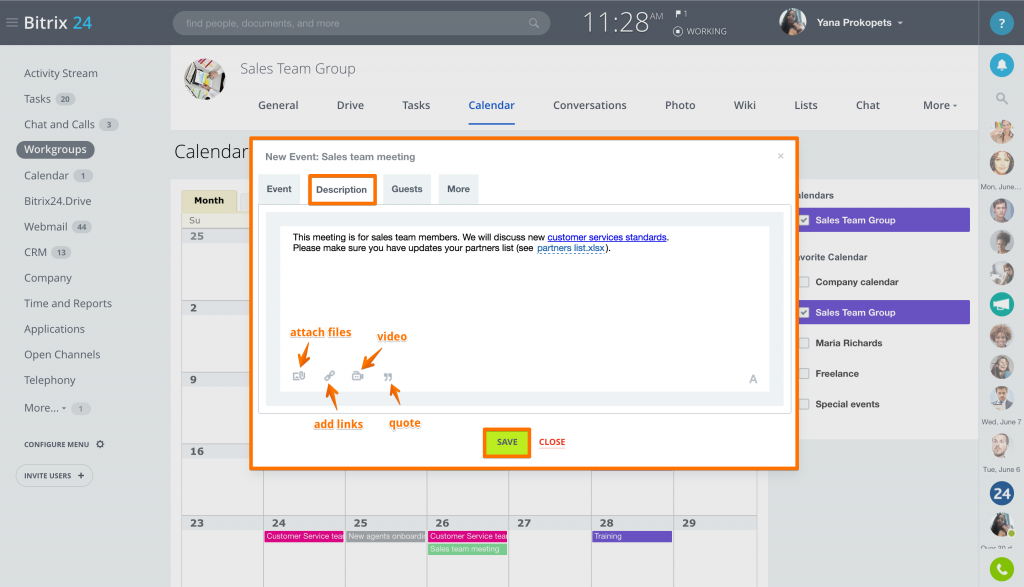Click Yana Prokopets profile photo
This screenshot has height=587, width=1024.
tap(792, 22)
